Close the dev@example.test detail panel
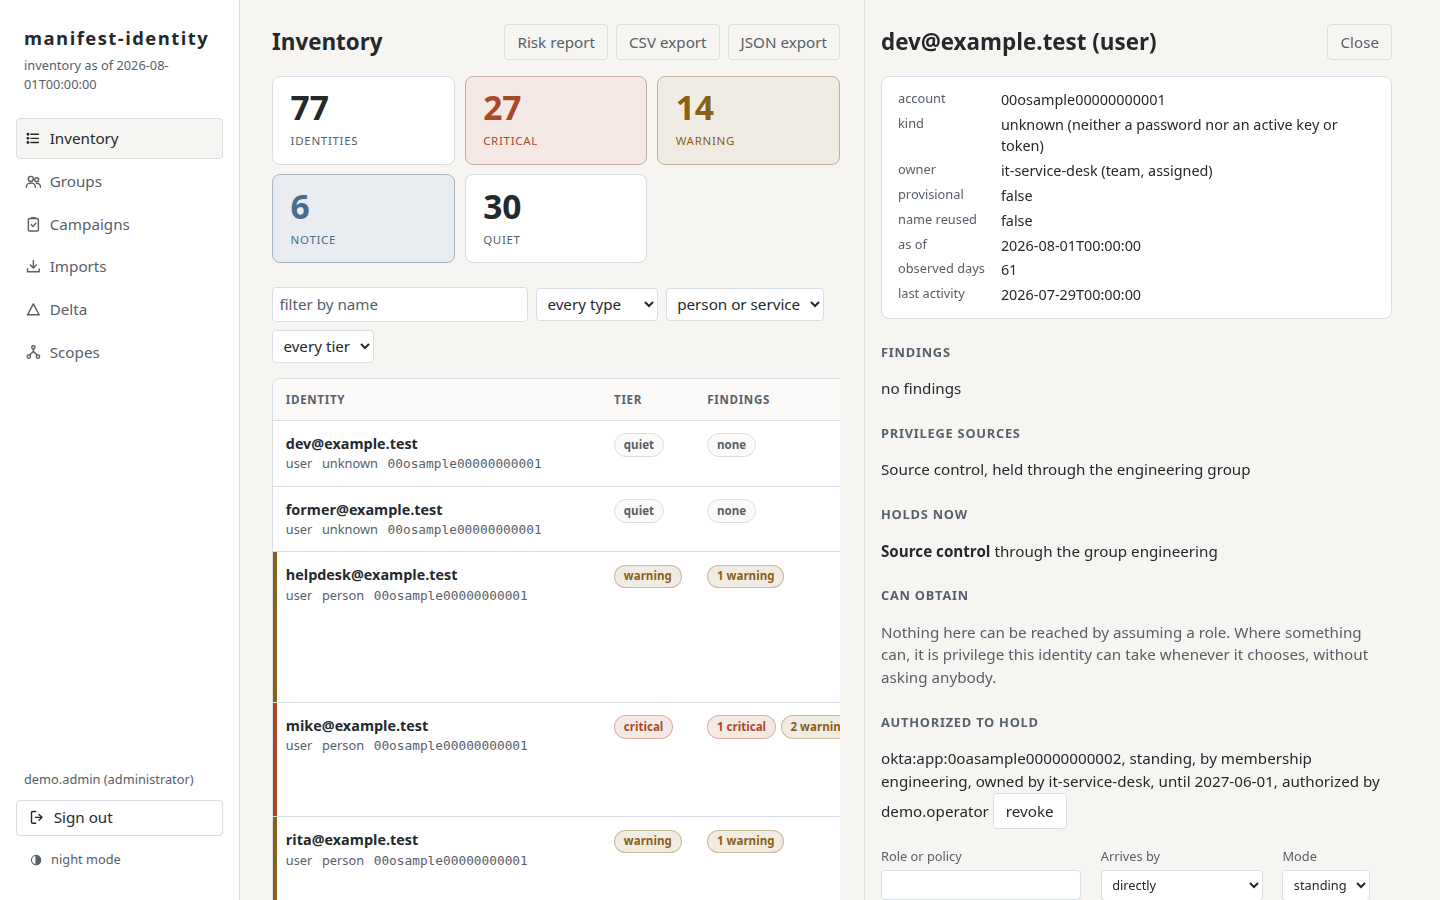 coord(1360,42)
